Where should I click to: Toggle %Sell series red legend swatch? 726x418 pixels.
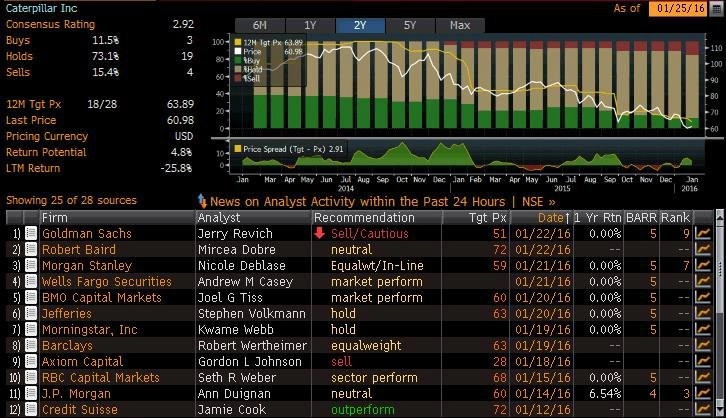[238, 78]
